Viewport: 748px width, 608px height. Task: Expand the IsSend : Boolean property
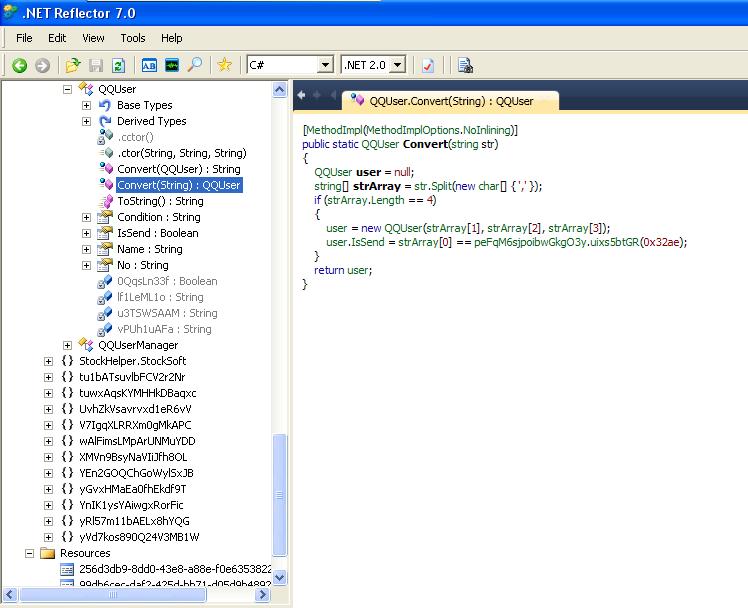coord(86,233)
